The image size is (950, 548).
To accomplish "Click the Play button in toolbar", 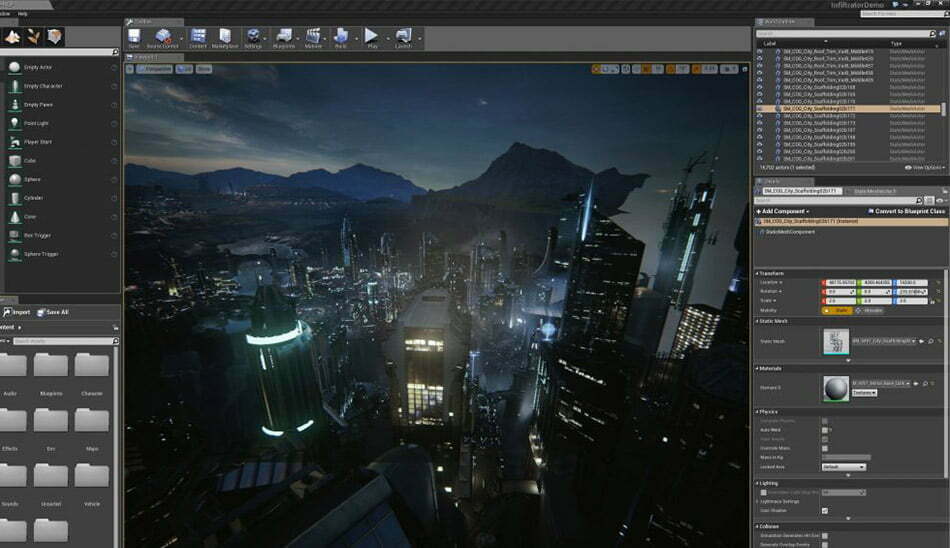I will pyautogui.click(x=371, y=36).
